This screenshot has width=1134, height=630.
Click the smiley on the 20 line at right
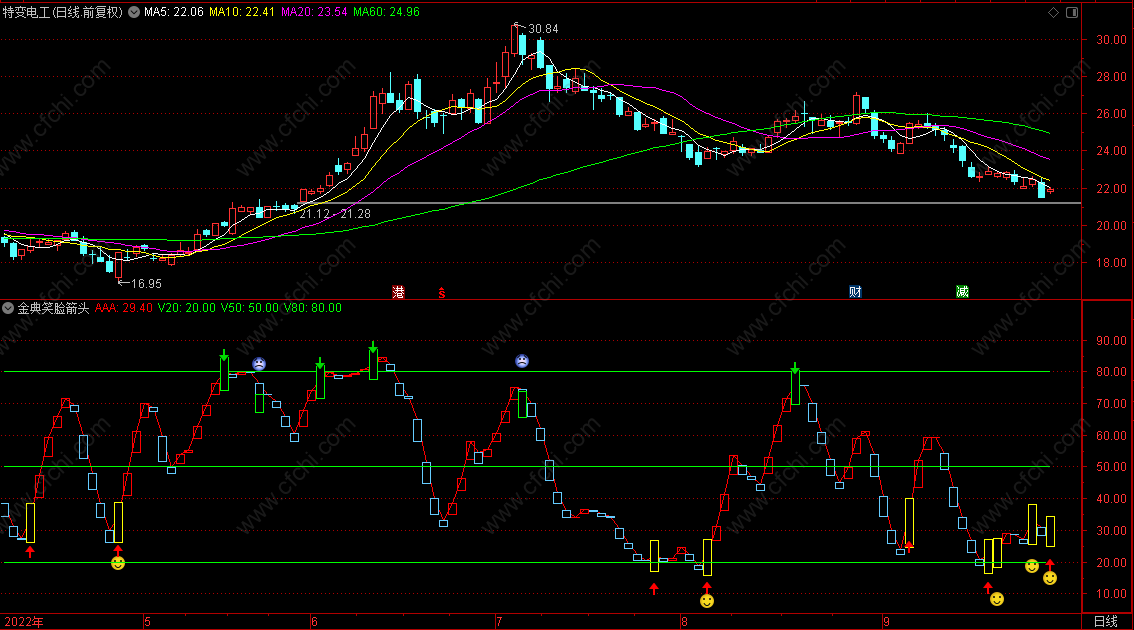(x=1032, y=566)
